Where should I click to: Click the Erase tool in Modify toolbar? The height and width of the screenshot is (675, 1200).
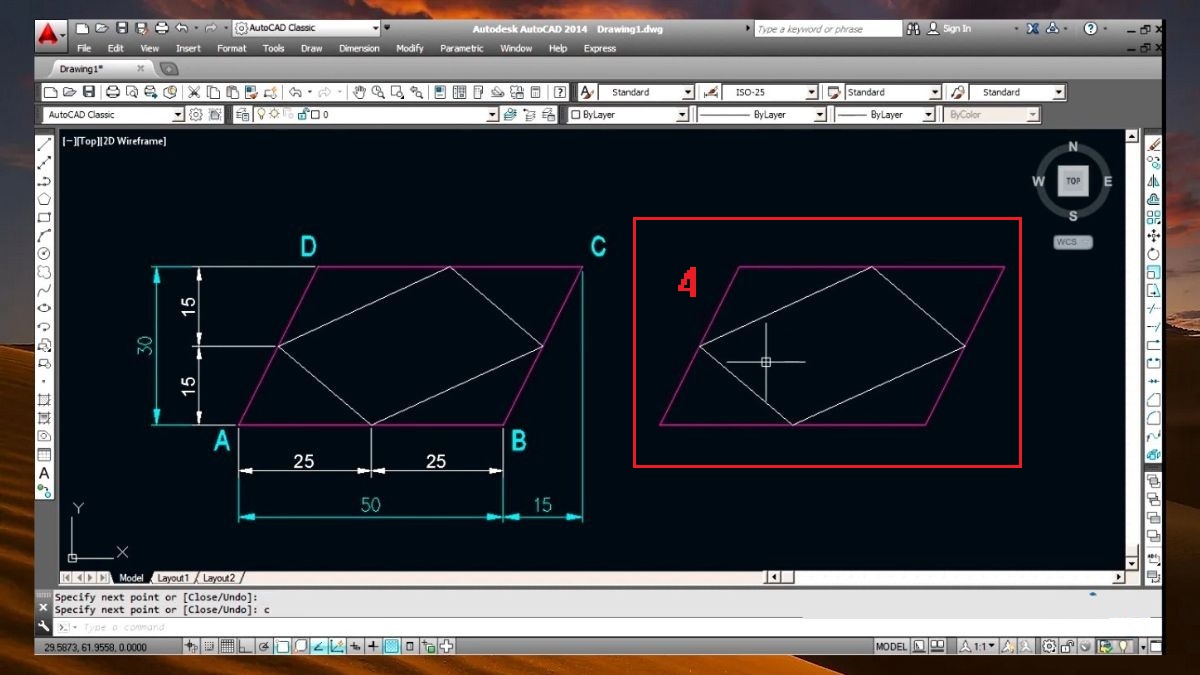pos(1153,145)
